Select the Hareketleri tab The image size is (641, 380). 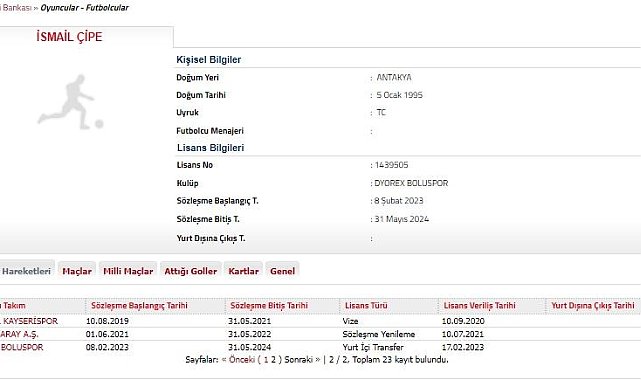(26, 271)
